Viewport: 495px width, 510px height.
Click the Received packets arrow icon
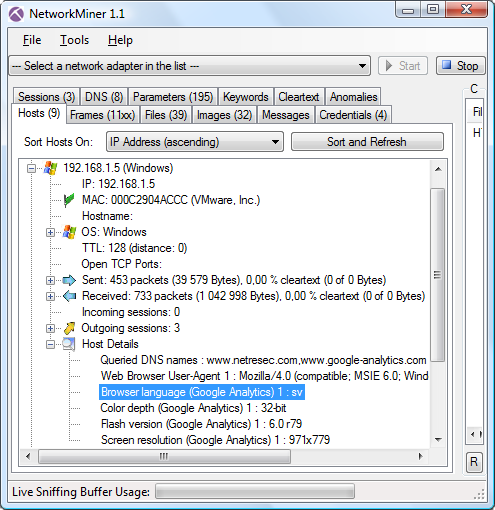point(69,296)
